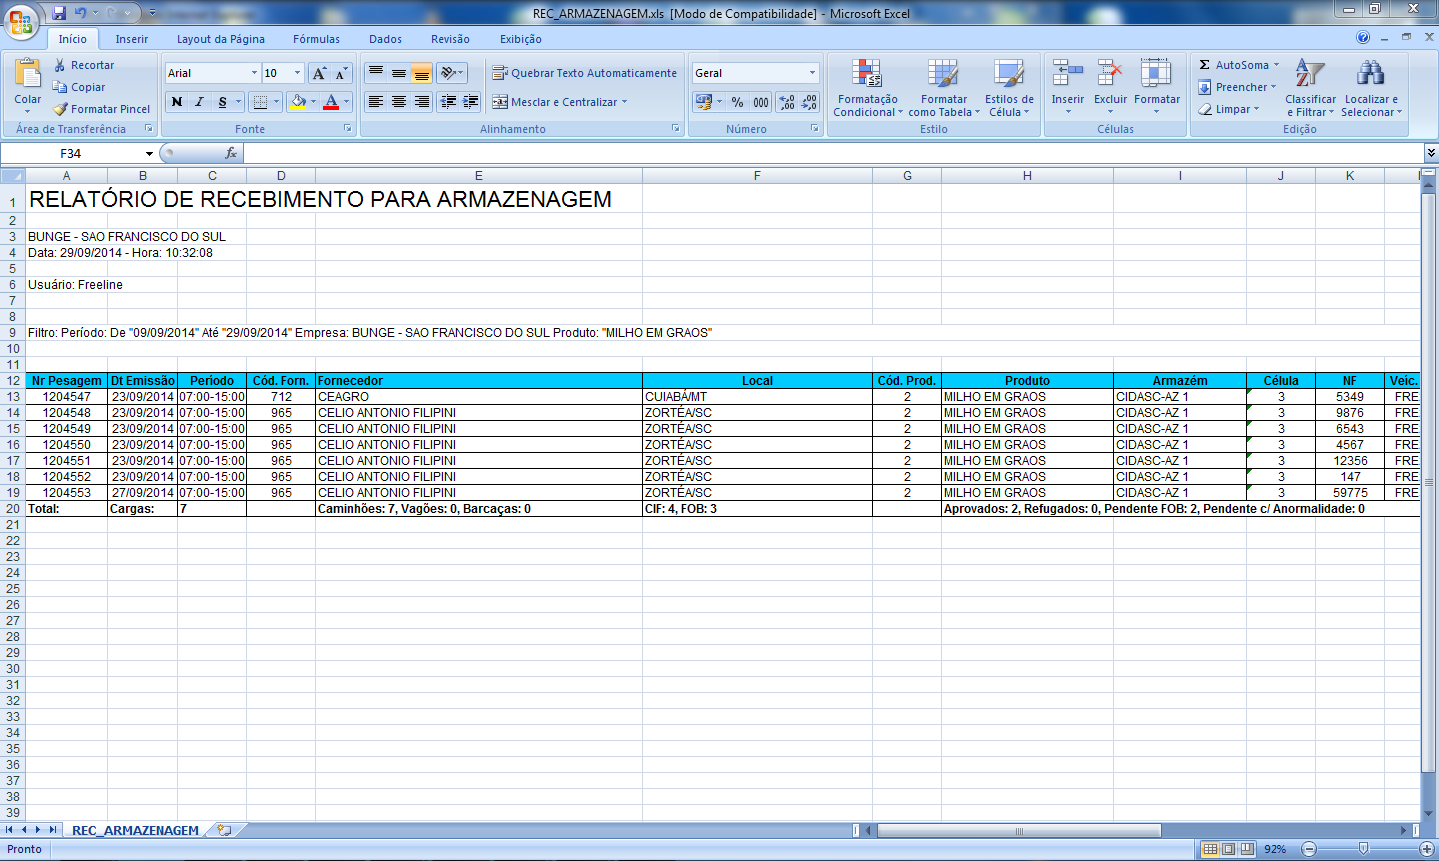1439x861 pixels.
Task: Open the Layout da Página tab
Action: pyautogui.click(x=220, y=39)
